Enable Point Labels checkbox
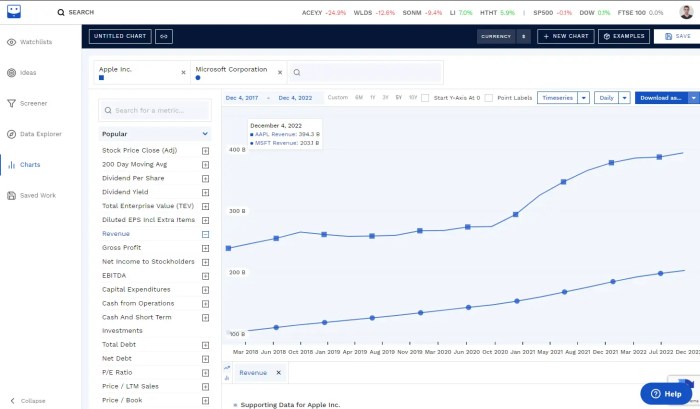This screenshot has height=409, width=700. point(489,98)
